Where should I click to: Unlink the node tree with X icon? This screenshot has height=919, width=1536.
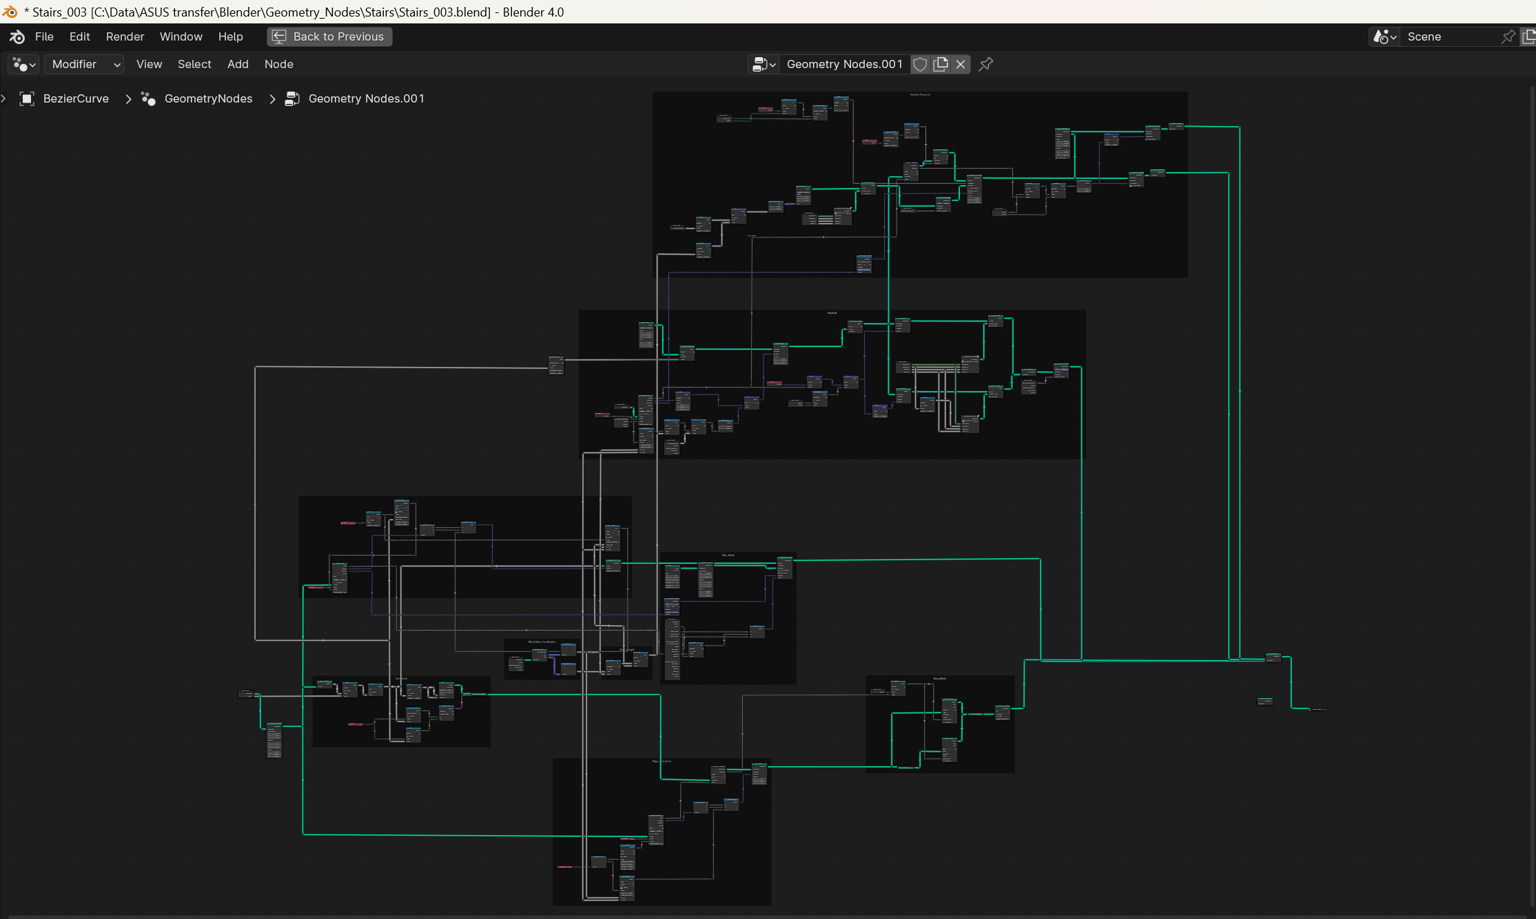[x=961, y=64]
